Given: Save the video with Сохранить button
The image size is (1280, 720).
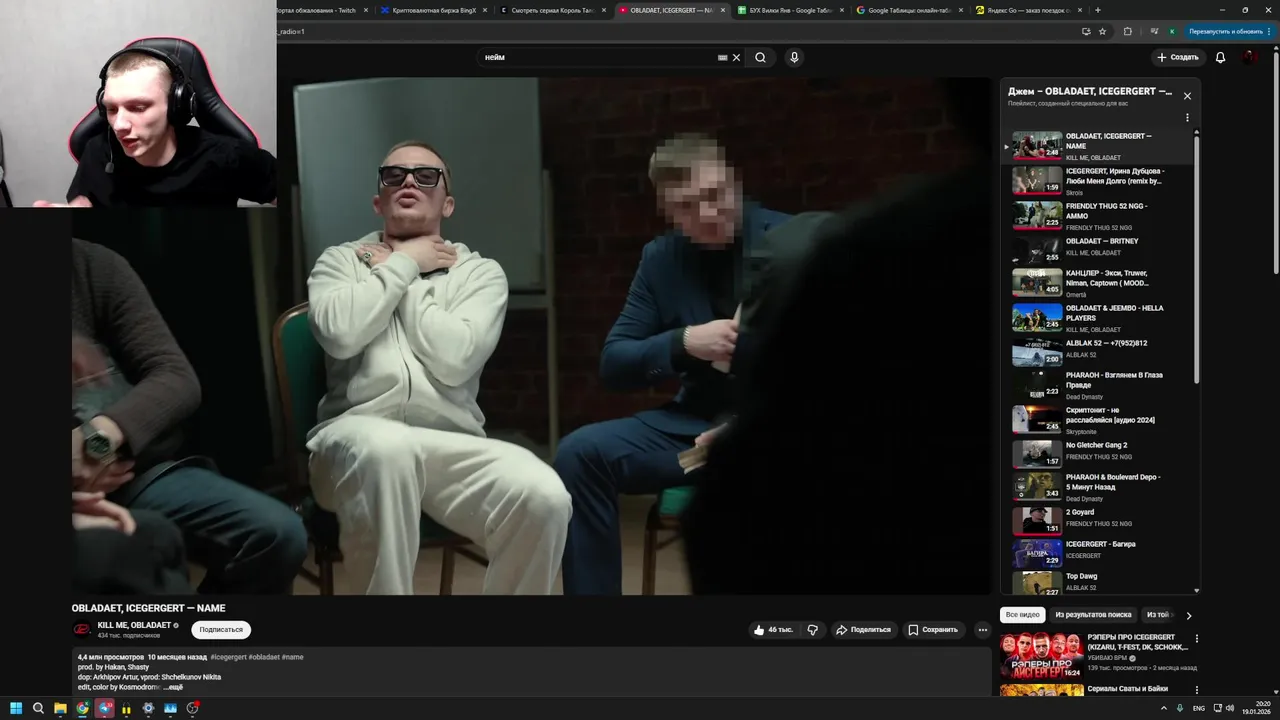Looking at the screenshot, I should tap(933, 630).
